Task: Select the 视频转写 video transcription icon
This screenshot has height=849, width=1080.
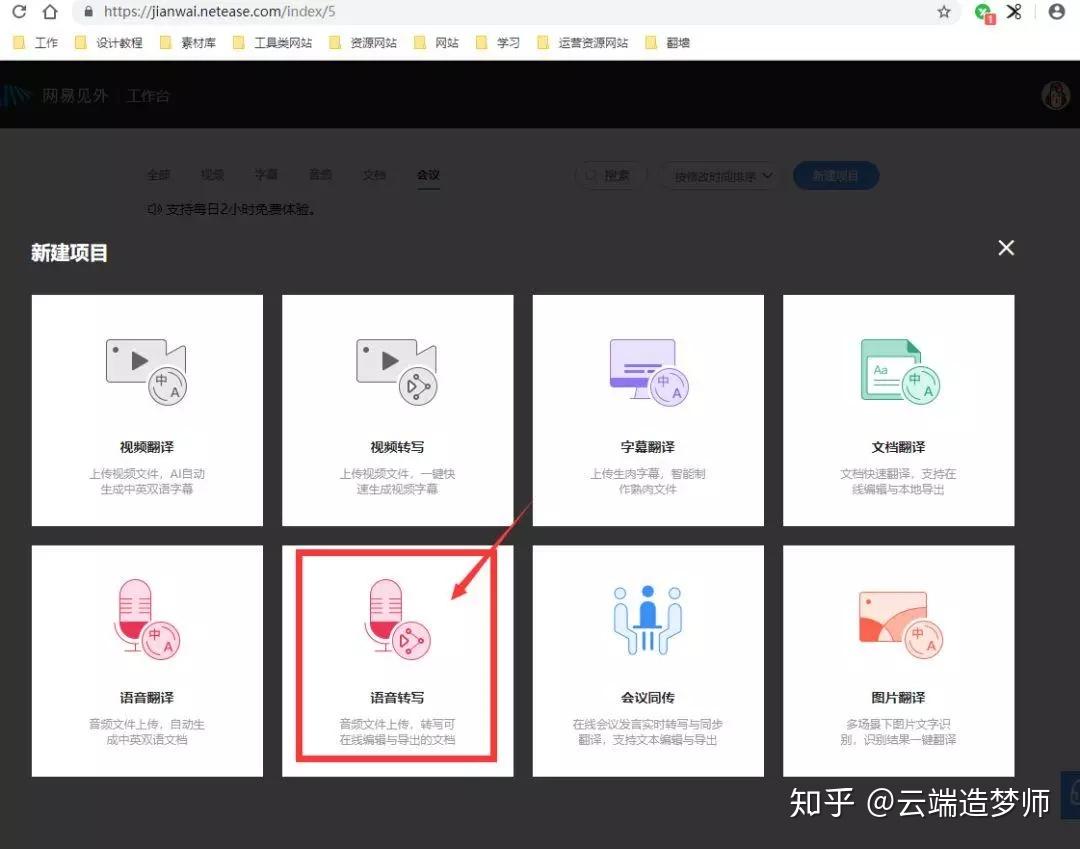Action: (397, 371)
